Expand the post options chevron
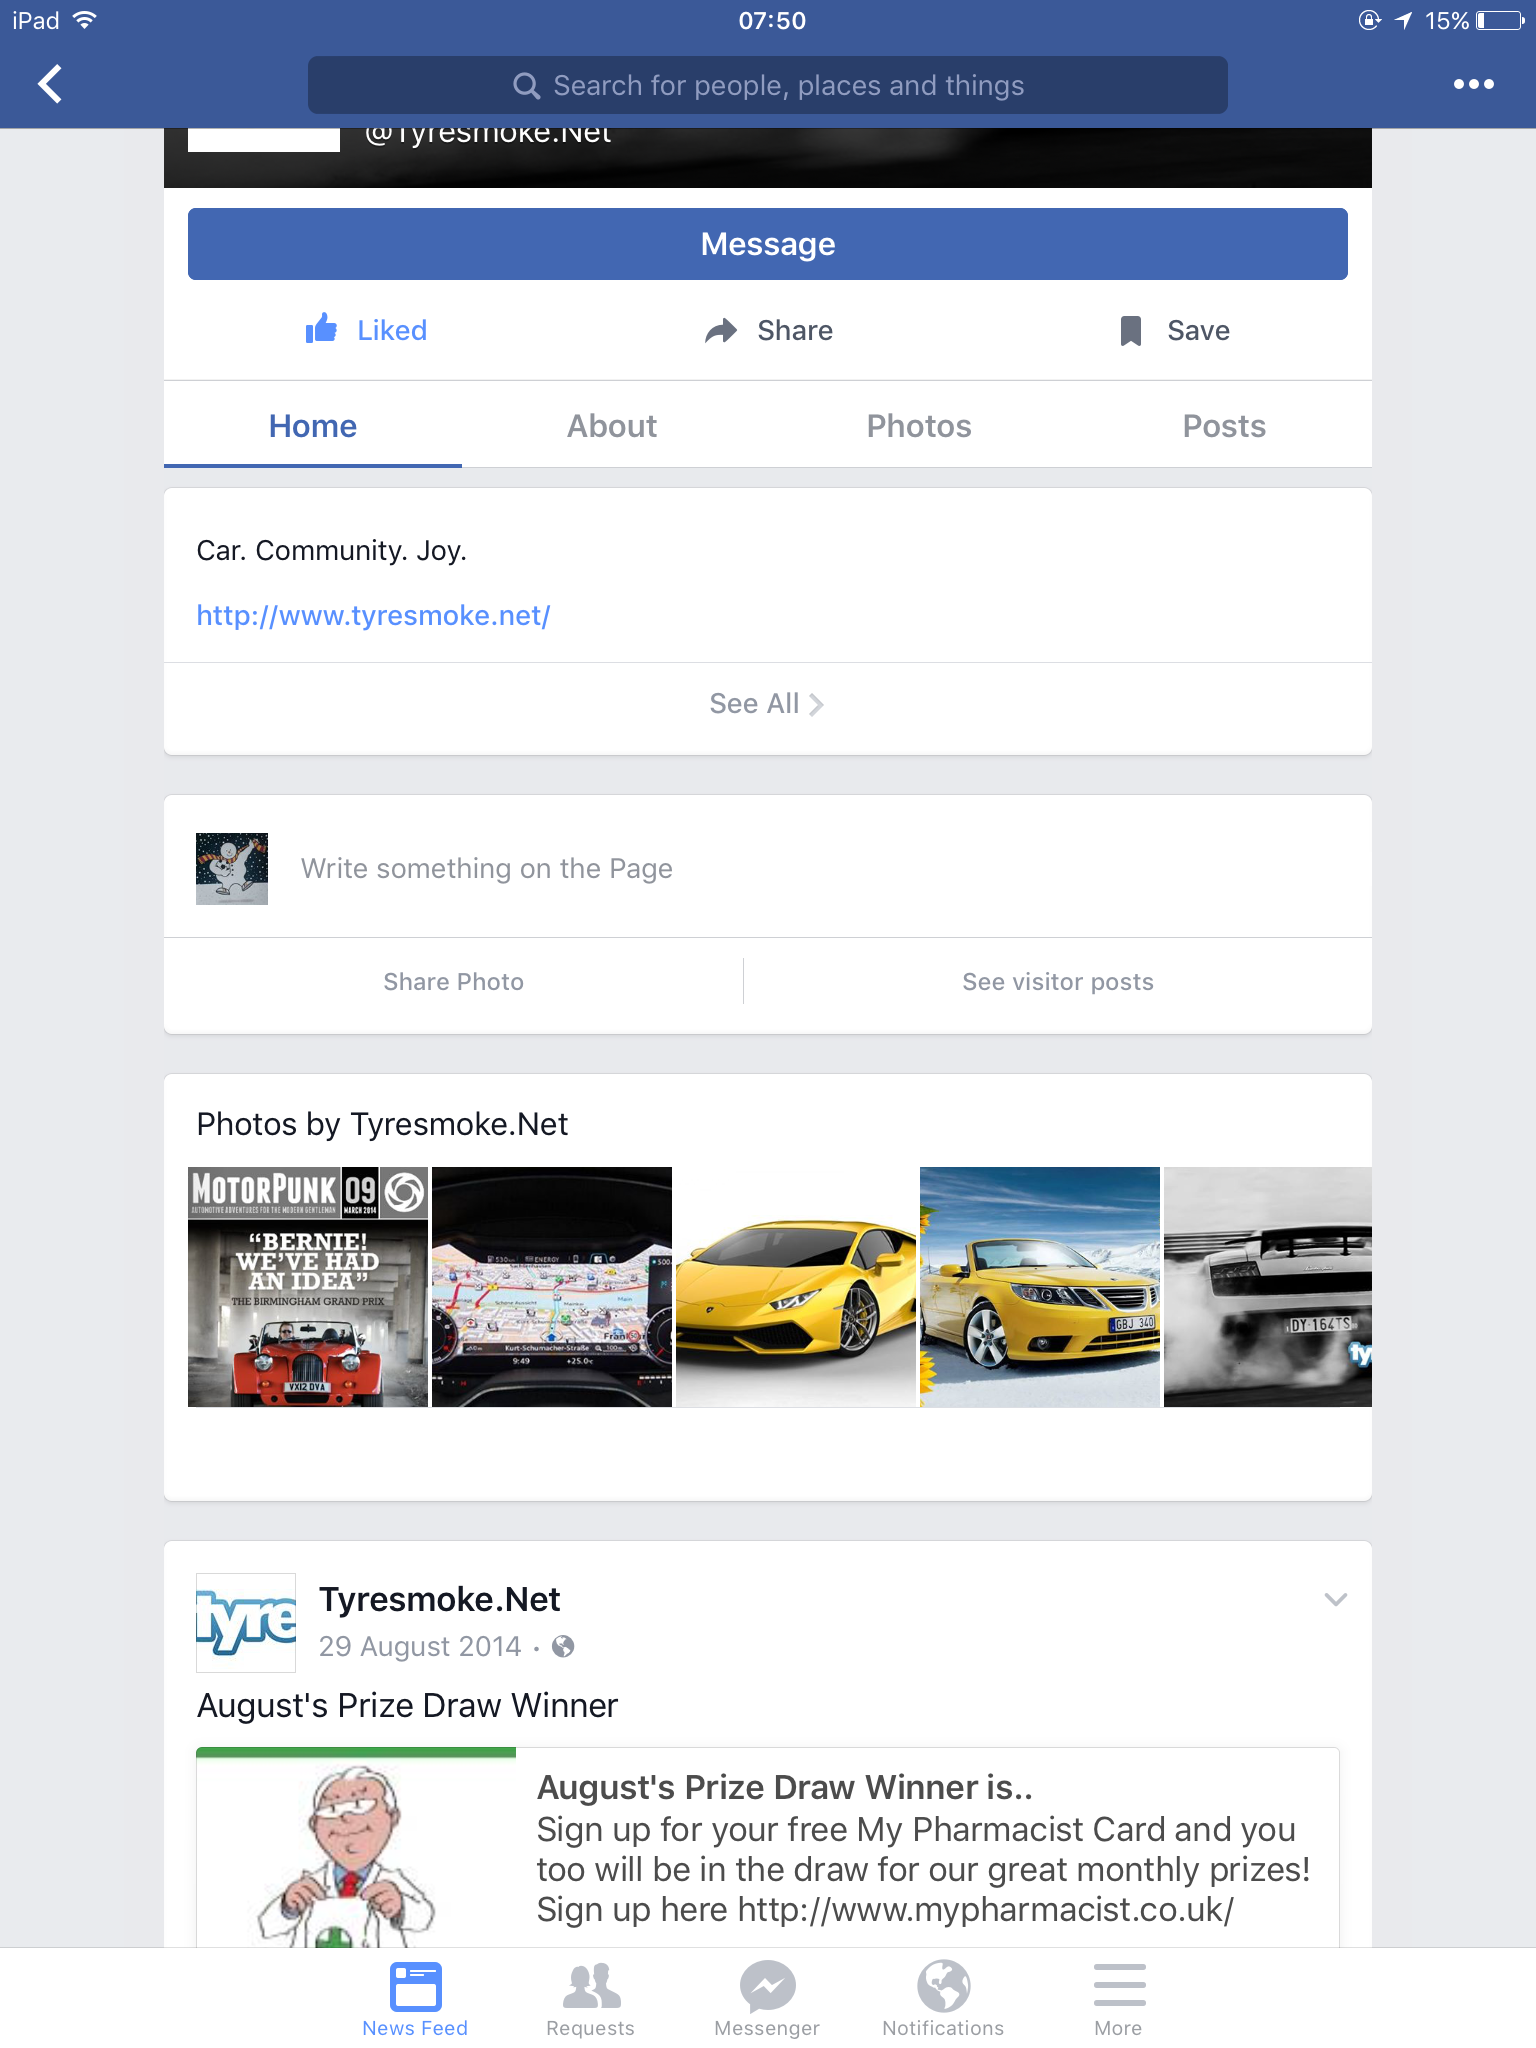The width and height of the screenshot is (1536, 2048). coord(1335,1599)
